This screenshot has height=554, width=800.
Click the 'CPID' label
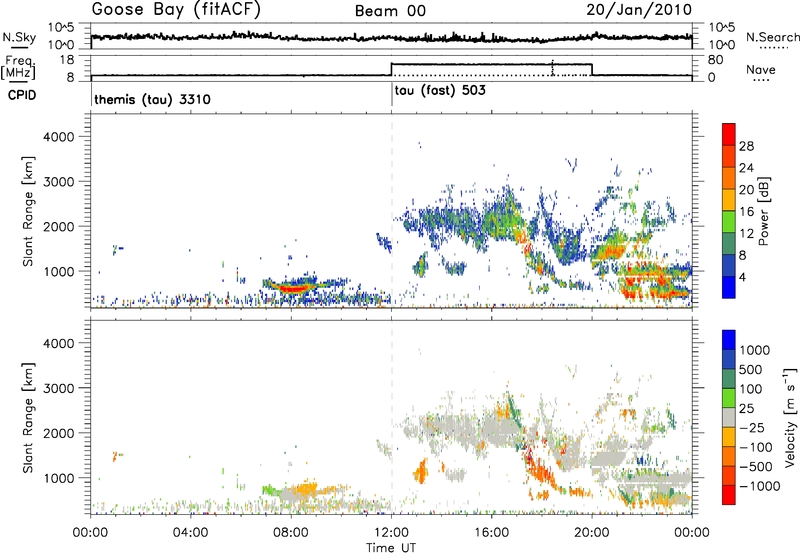tap(22, 95)
